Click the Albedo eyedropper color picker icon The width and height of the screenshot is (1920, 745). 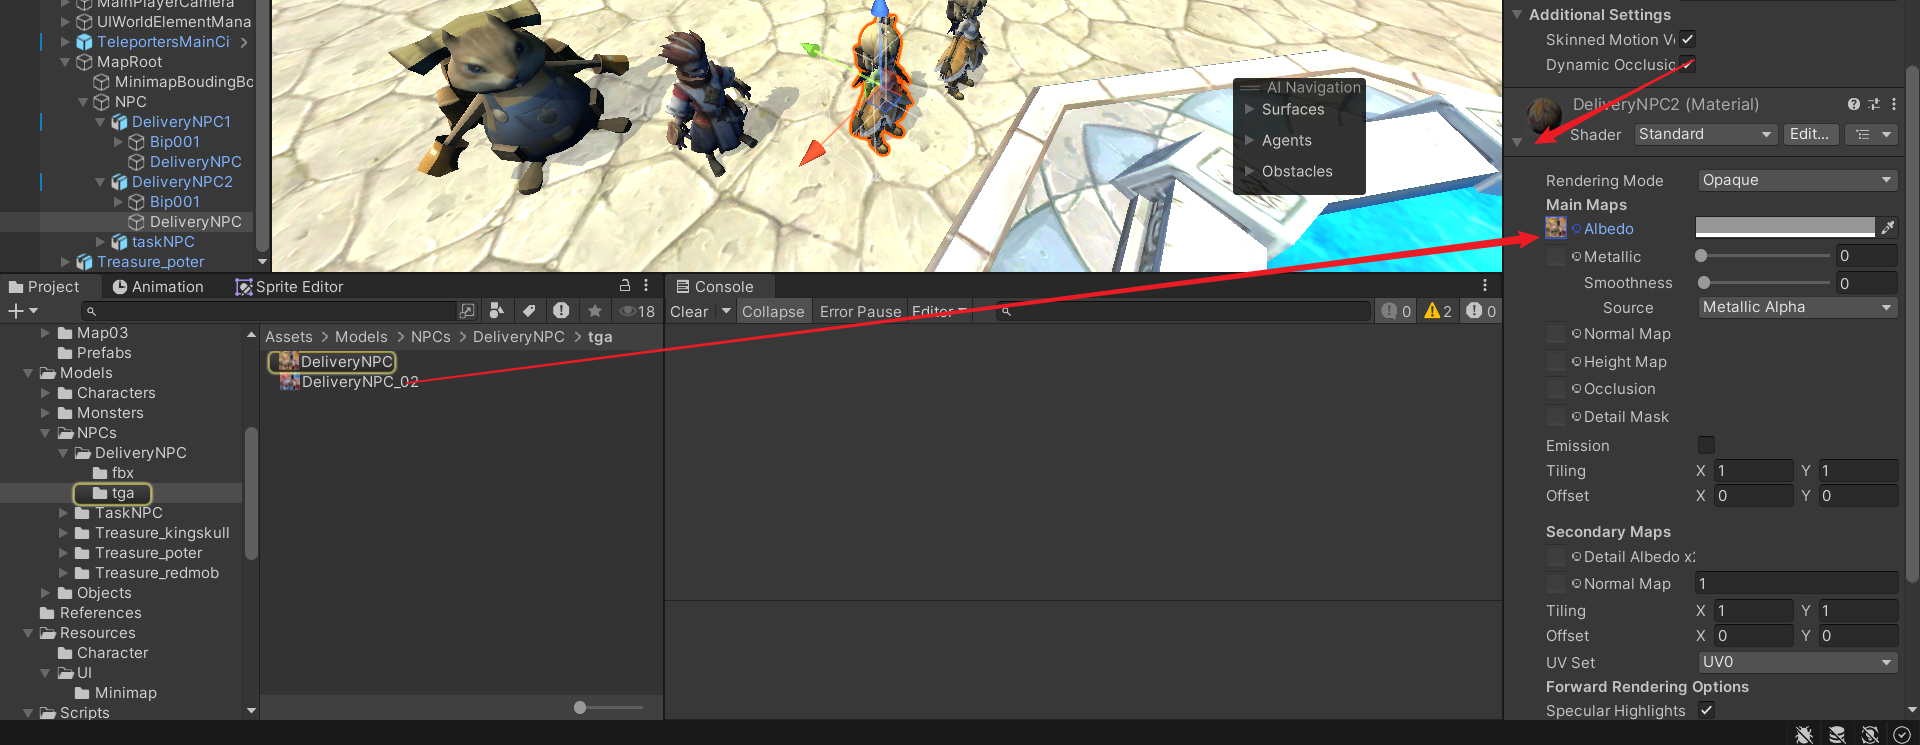[x=1887, y=228]
